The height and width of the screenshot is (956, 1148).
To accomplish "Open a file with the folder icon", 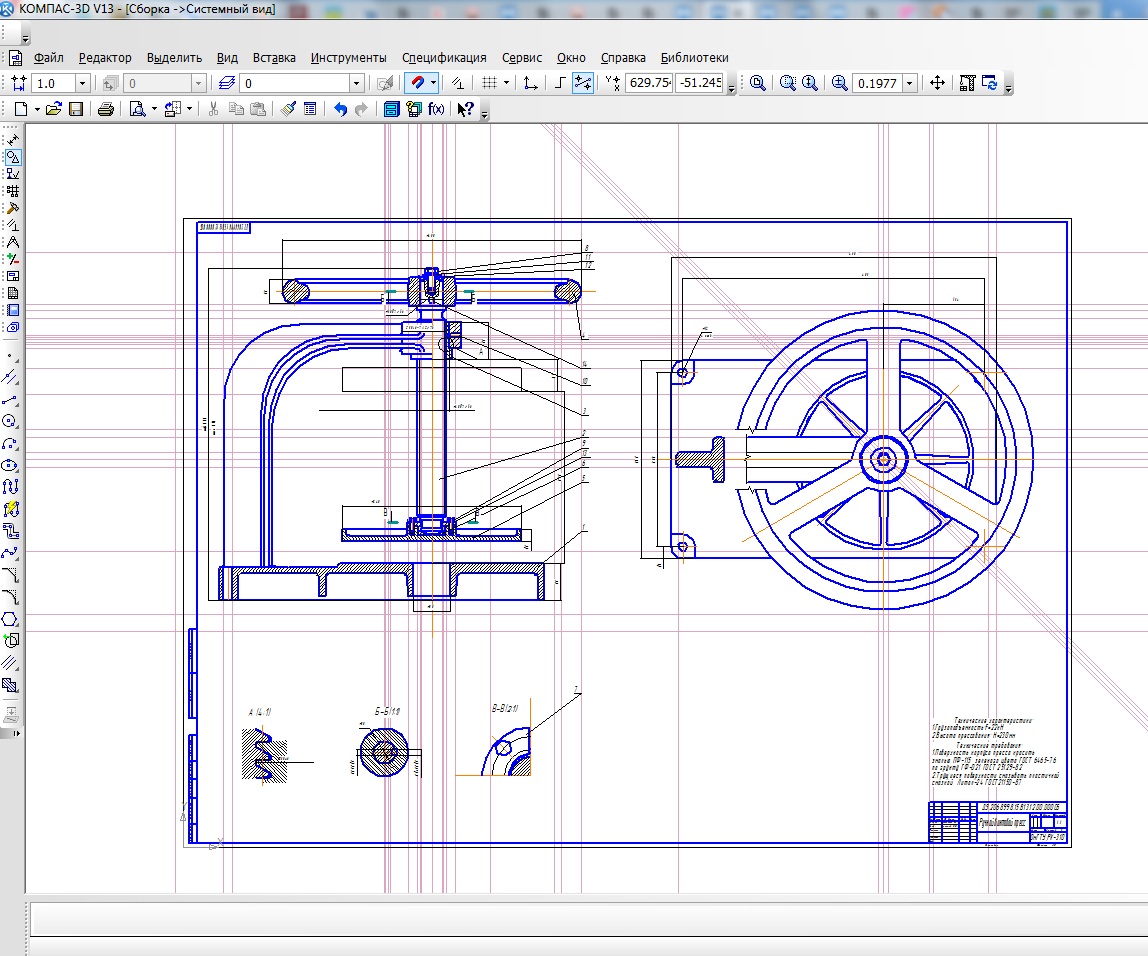I will (53, 109).
